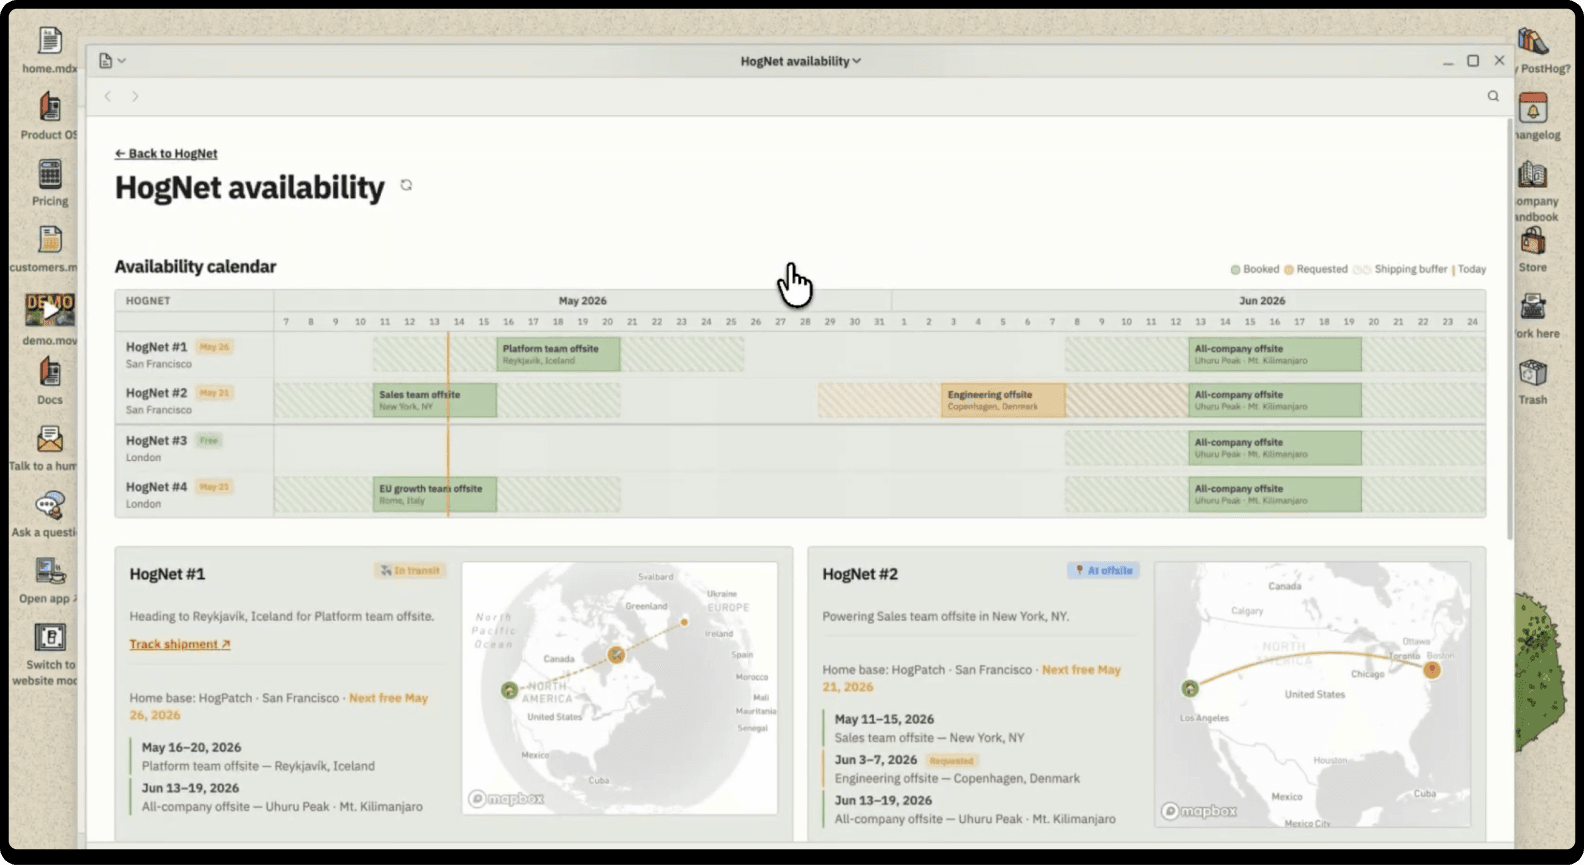The height and width of the screenshot is (865, 1584).
Task: Select HogNet #1 All-company offsite calendar block
Action: point(1275,354)
